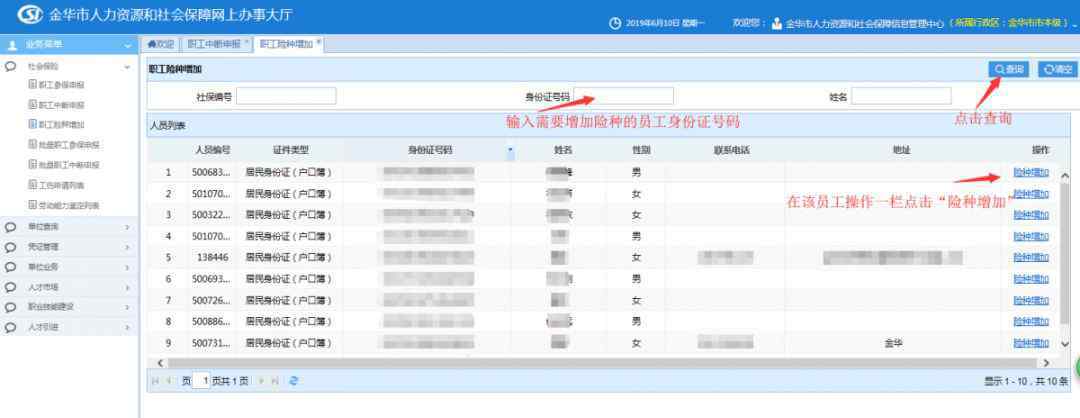Open 批量职工参保申报 in the sidebar
Image resolution: width=1080 pixels, height=418 pixels.
click(x=70, y=145)
